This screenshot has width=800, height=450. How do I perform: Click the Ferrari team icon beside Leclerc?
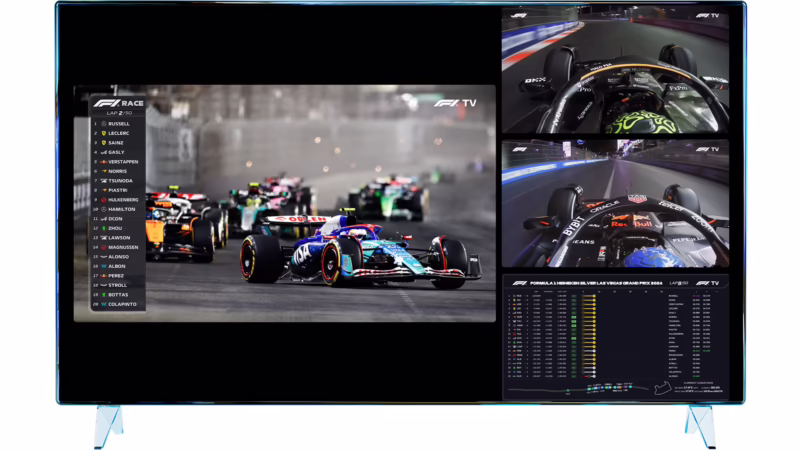click(103, 133)
